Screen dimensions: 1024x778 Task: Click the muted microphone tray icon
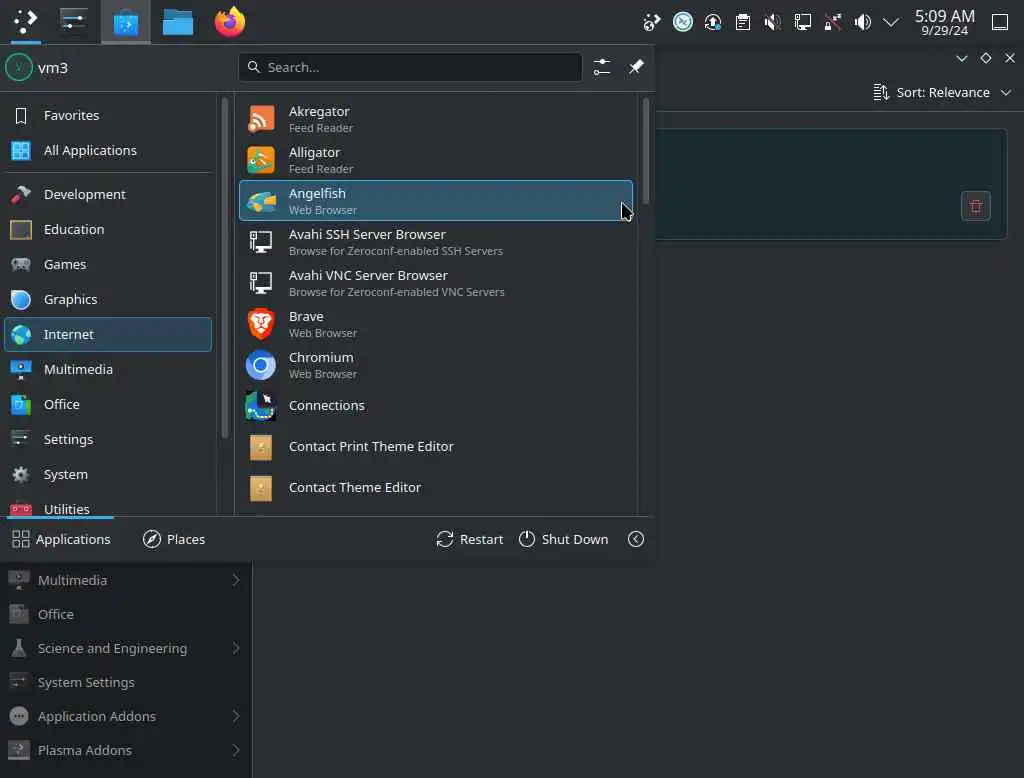[773, 22]
